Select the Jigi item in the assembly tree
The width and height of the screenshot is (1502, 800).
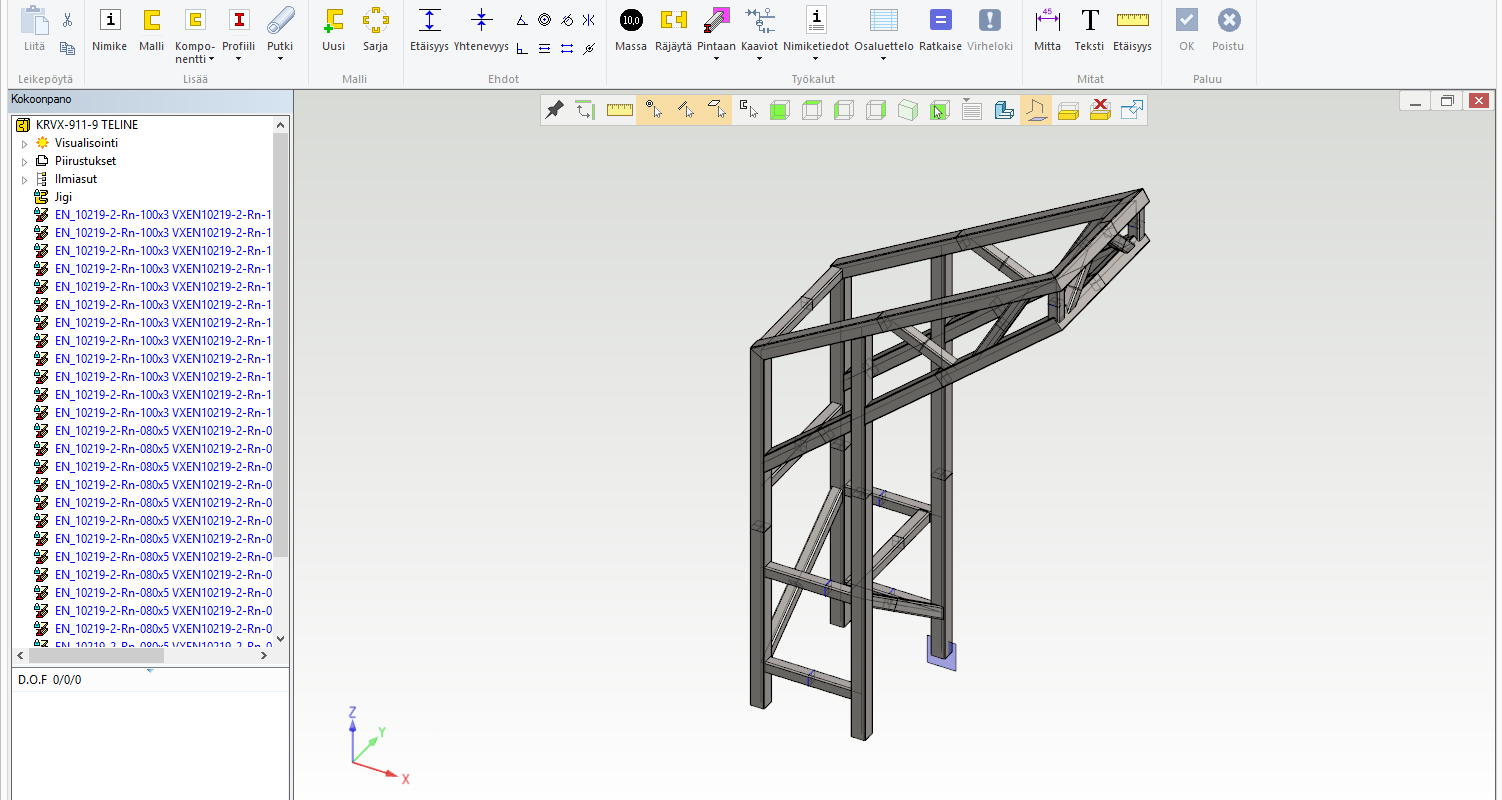(x=63, y=197)
